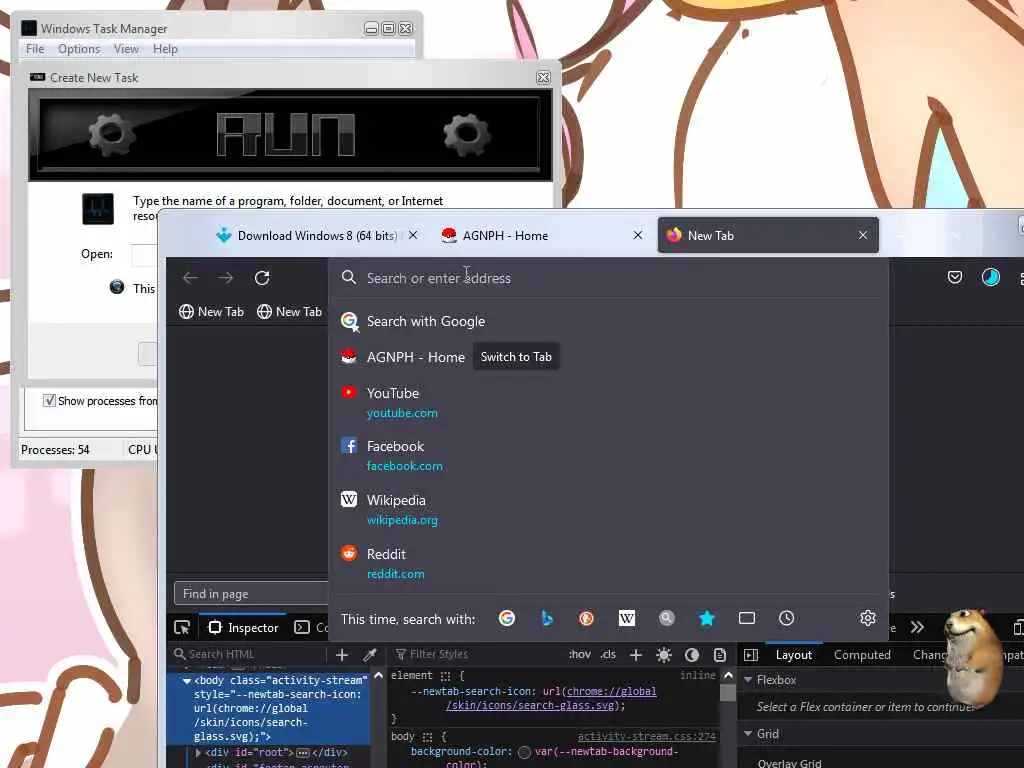1024x768 pixels.
Task: Add a new CSS rule plus icon
Action: click(635, 654)
